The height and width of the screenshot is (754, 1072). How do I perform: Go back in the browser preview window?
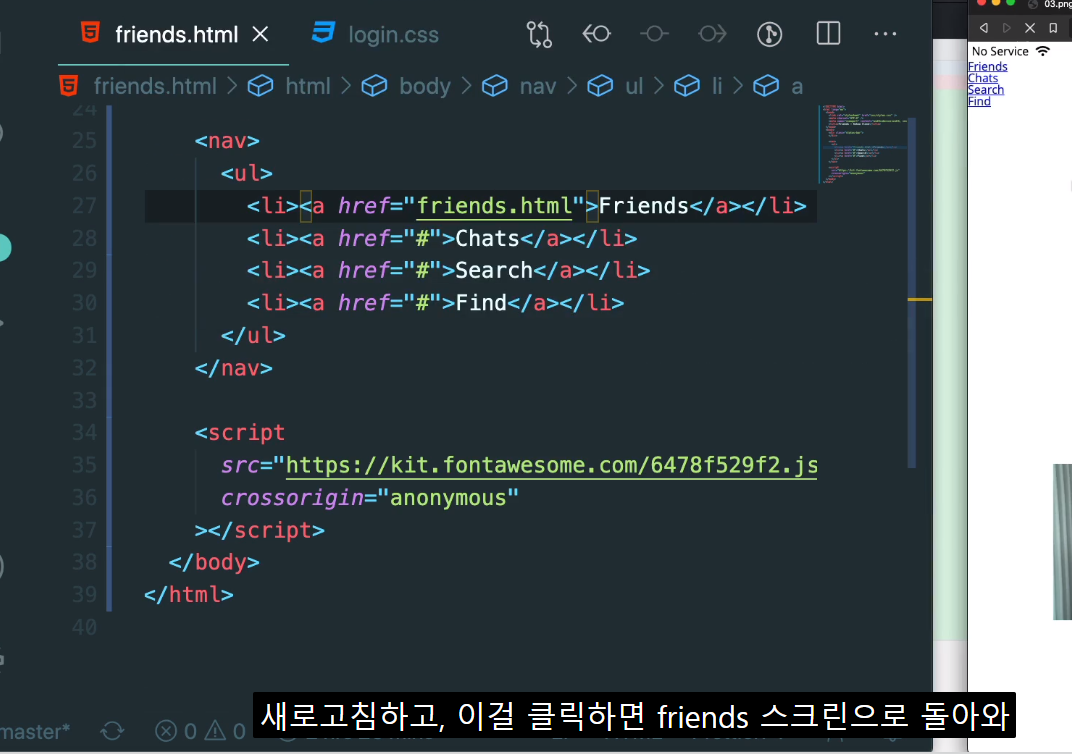983,28
